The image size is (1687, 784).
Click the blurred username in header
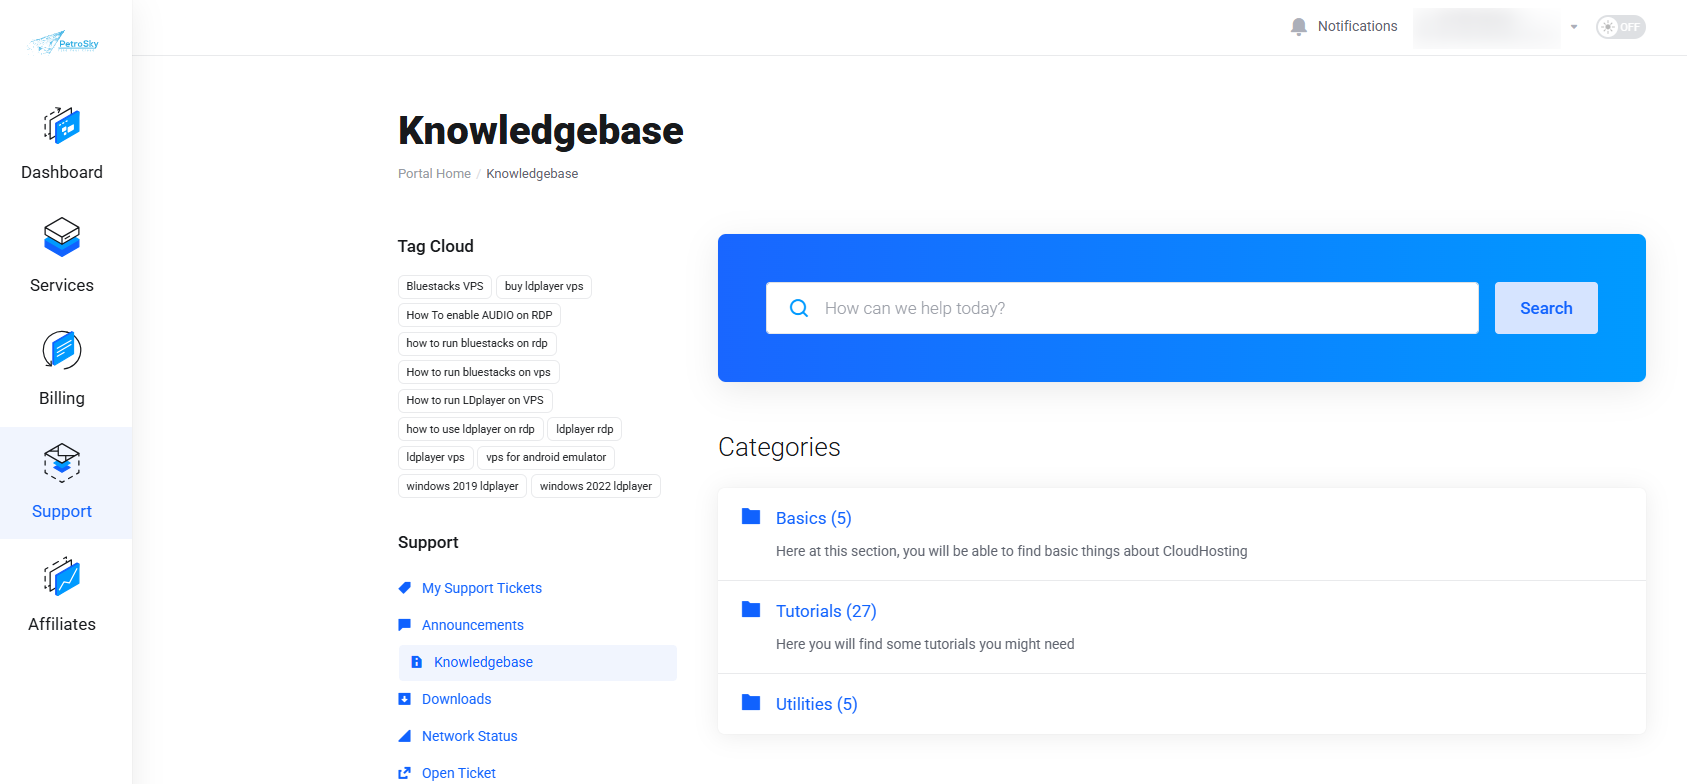coord(1486,27)
